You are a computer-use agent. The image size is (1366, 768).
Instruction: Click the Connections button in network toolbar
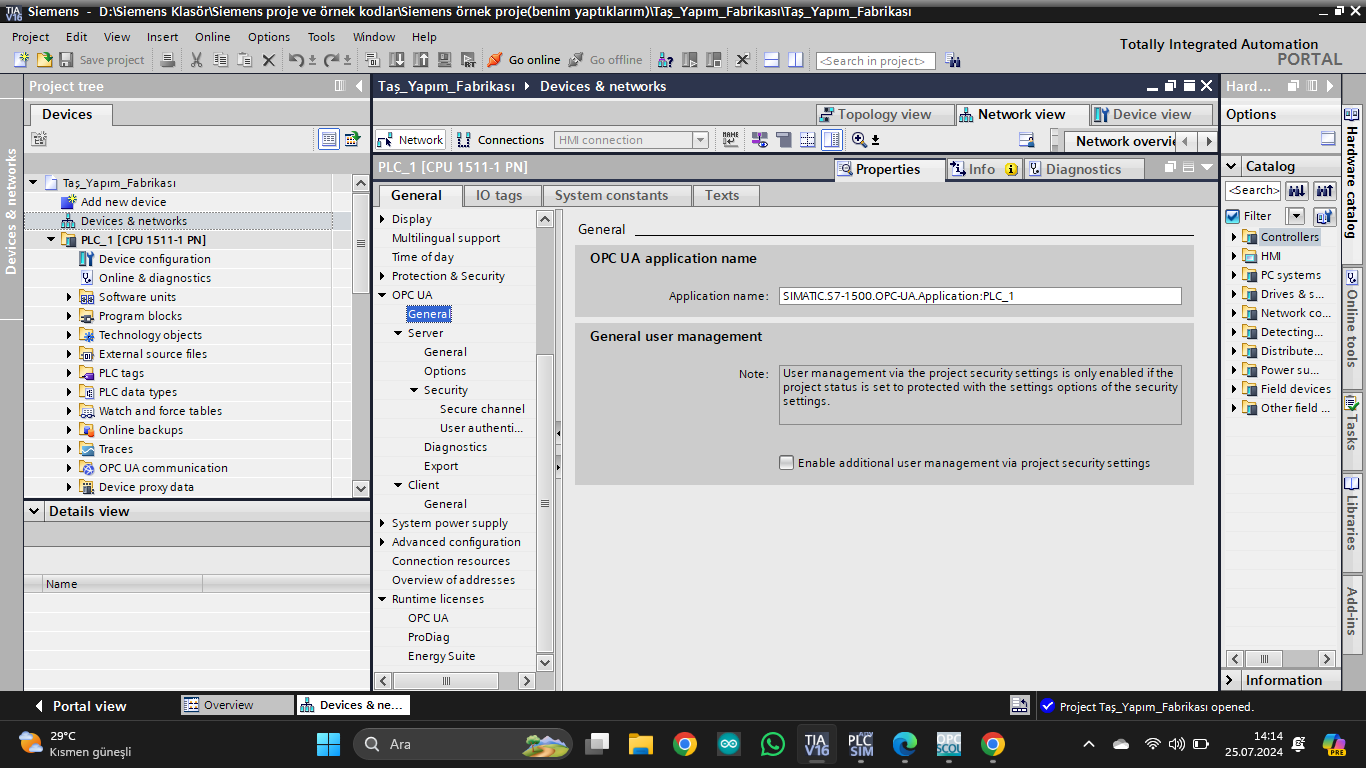point(501,140)
